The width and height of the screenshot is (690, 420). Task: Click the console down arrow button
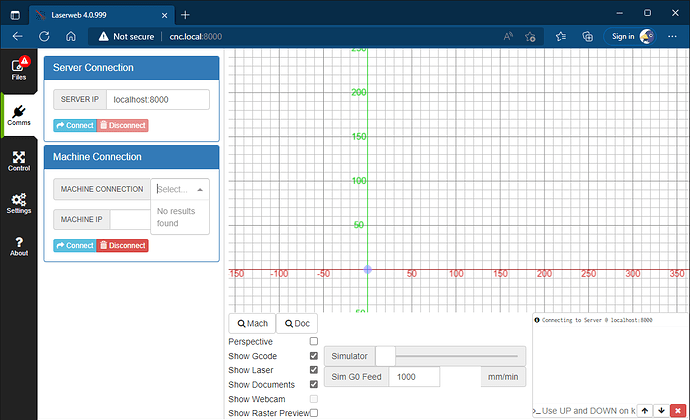pos(660,411)
